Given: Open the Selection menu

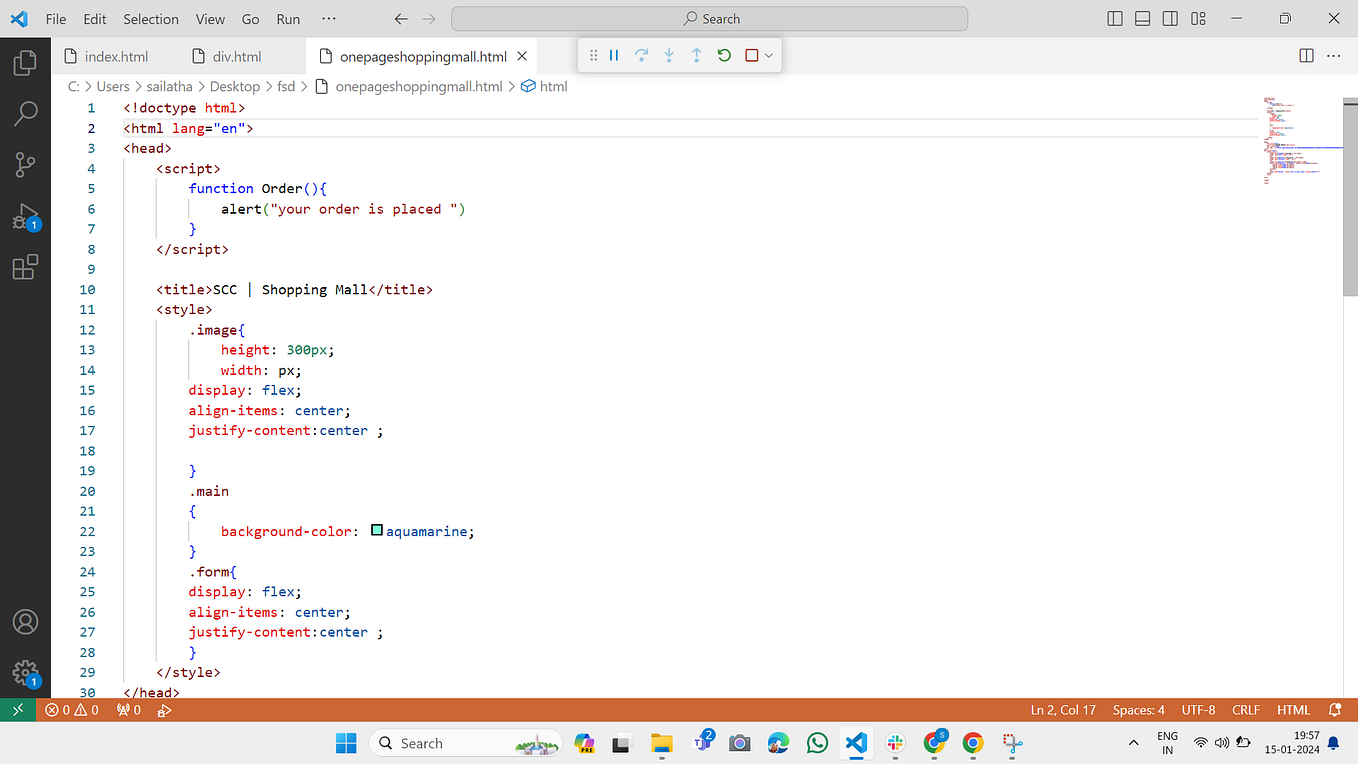Looking at the screenshot, I should pos(150,18).
